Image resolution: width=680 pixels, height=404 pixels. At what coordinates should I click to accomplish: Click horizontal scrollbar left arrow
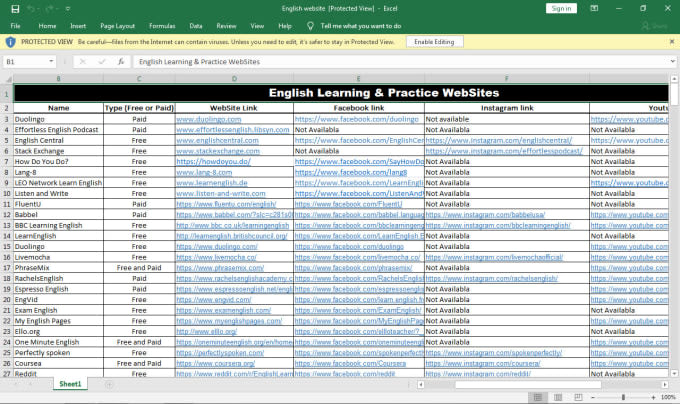(421, 384)
